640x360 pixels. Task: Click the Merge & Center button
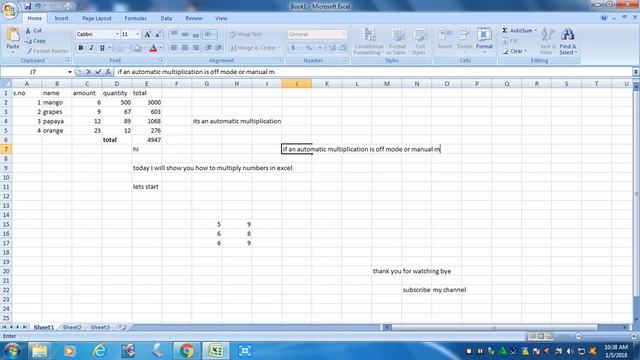(x=253, y=48)
